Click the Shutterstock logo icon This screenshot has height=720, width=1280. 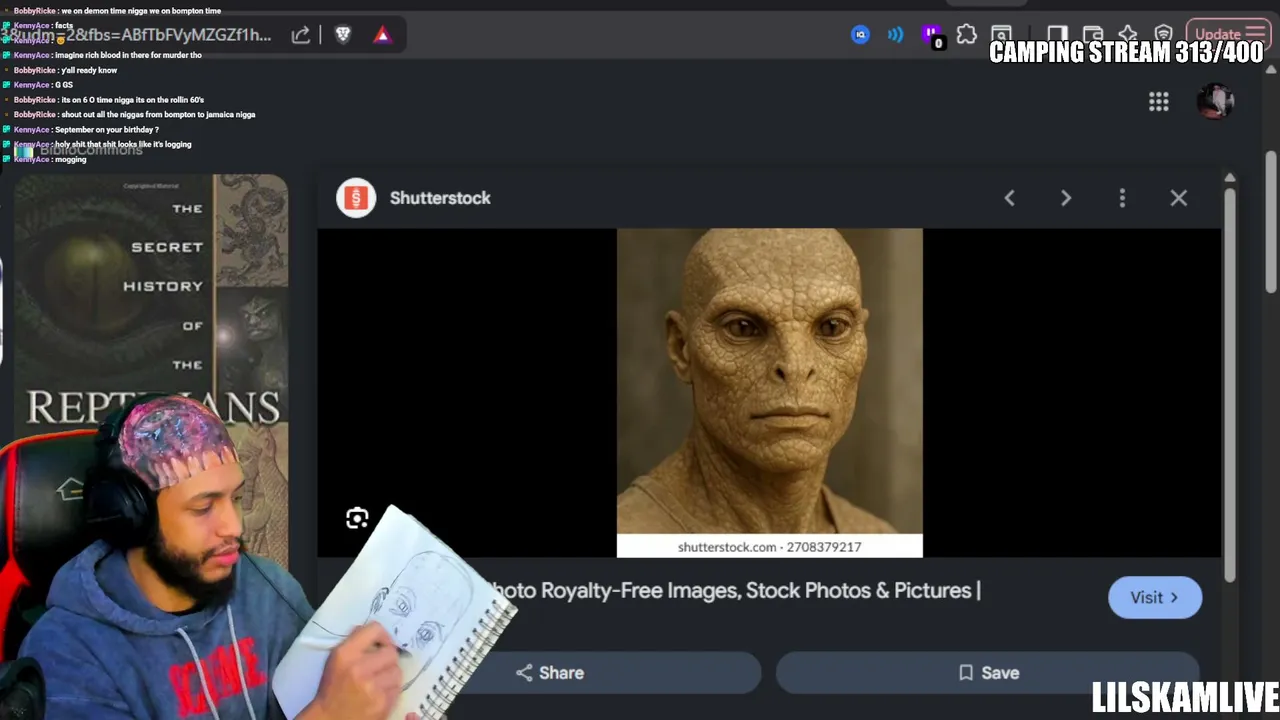pyautogui.click(x=355, y=198)
